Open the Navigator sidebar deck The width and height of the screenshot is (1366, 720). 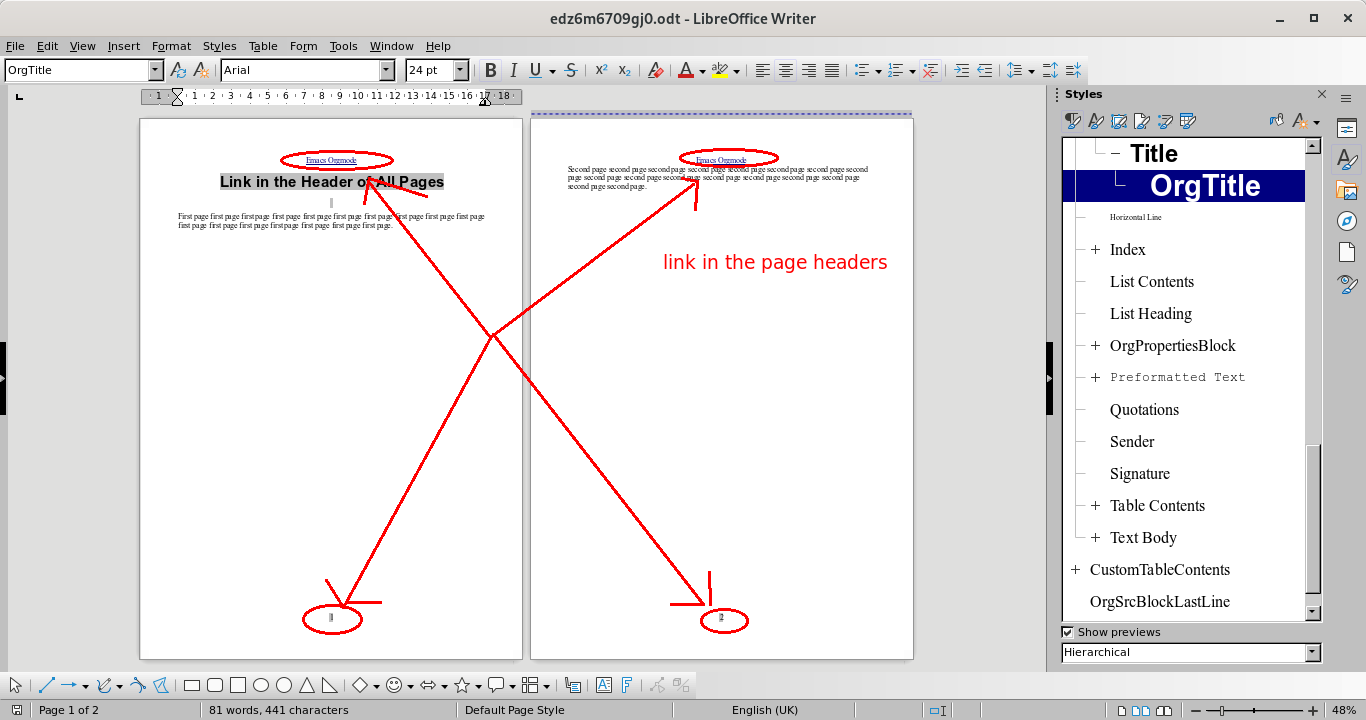(x=1347, y=221)
